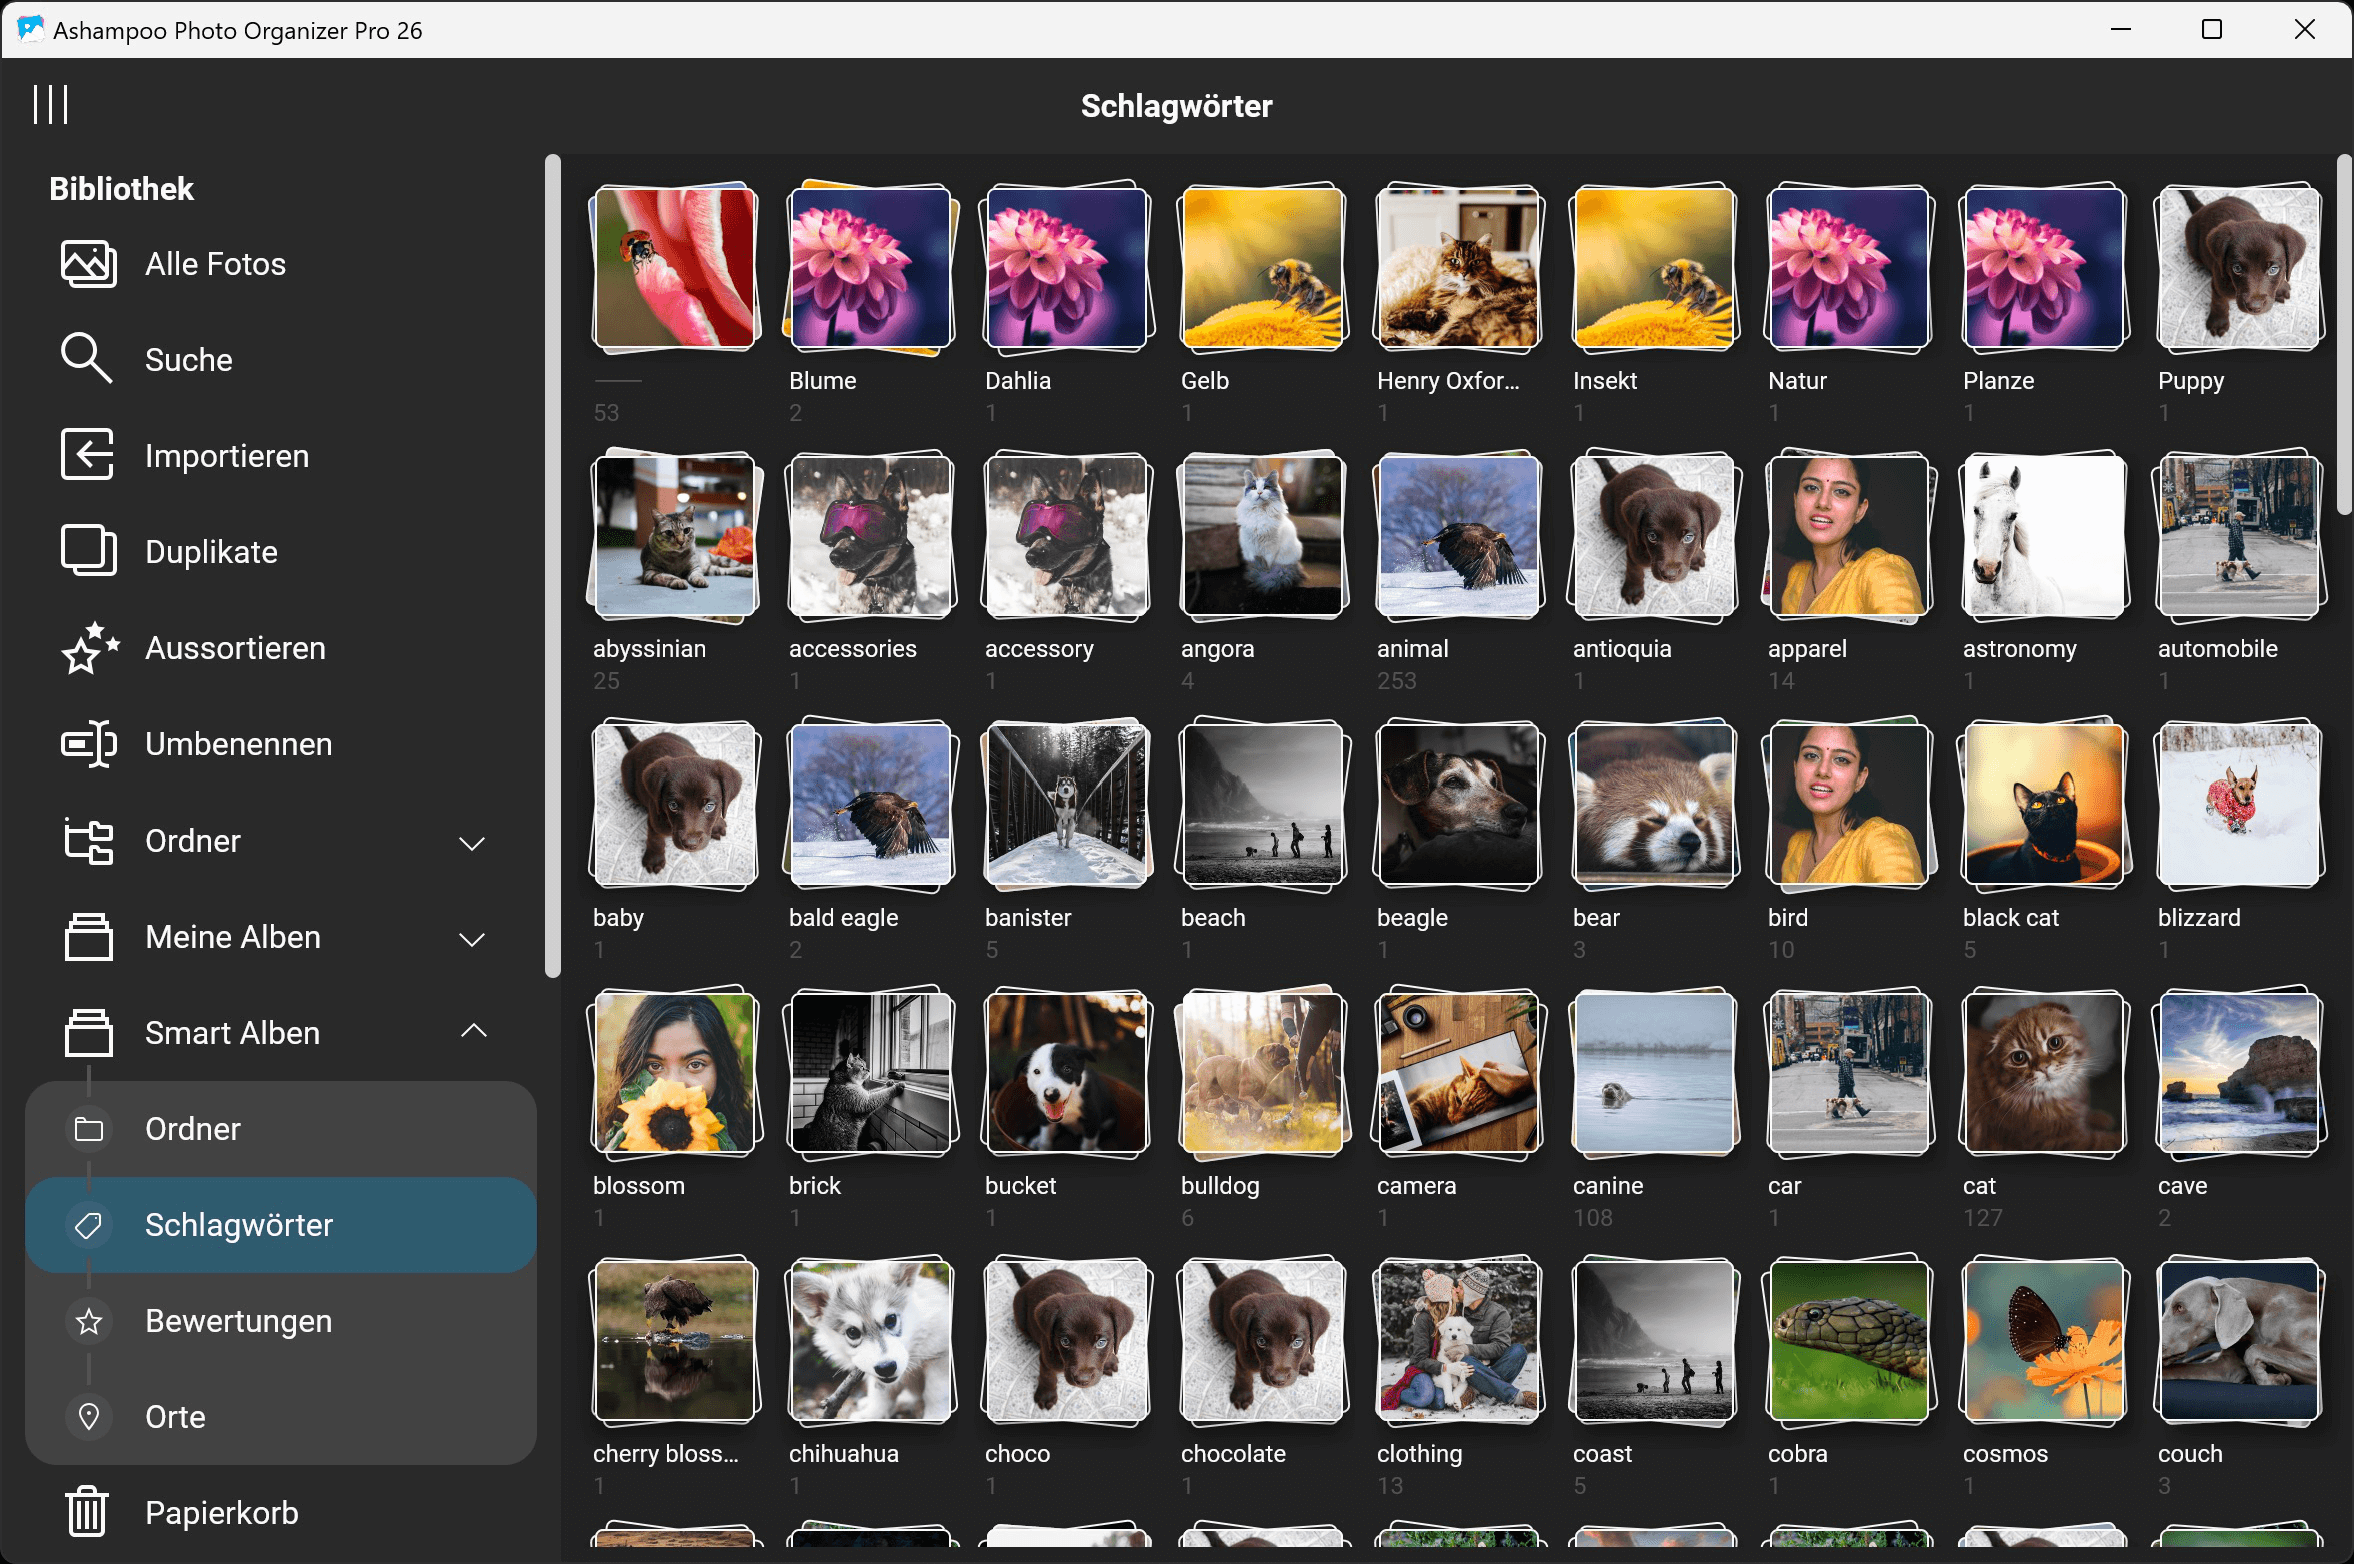Select the Suche search icon
The height and width of the screenshot is (1564, 2354).
pyautogui.click(x=187, y=359)
